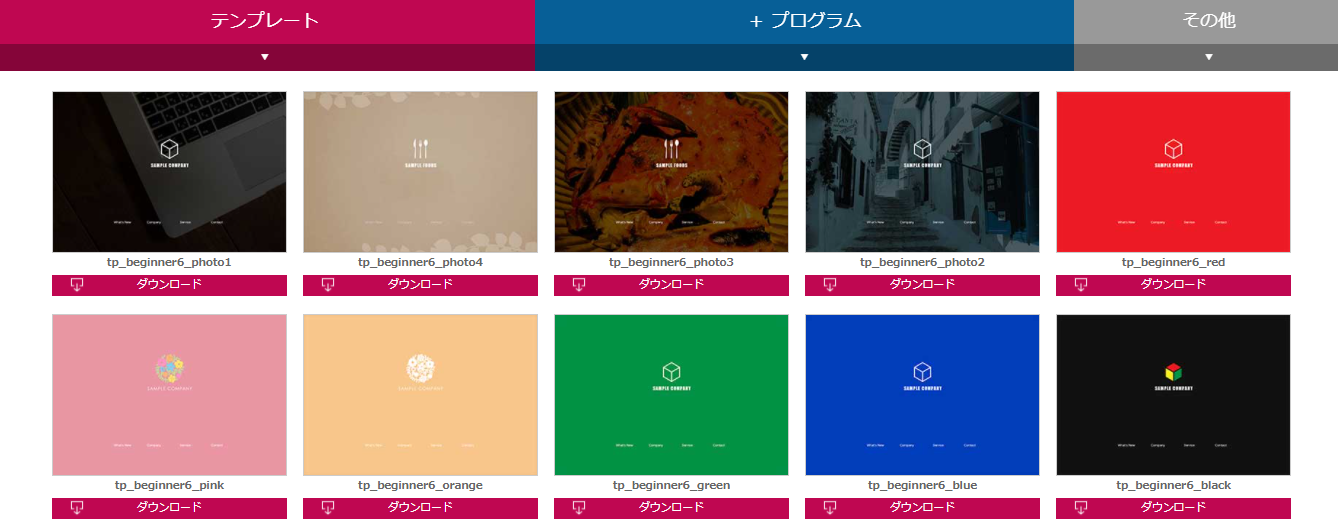Select the その他 tab

tap(1208, 21)
